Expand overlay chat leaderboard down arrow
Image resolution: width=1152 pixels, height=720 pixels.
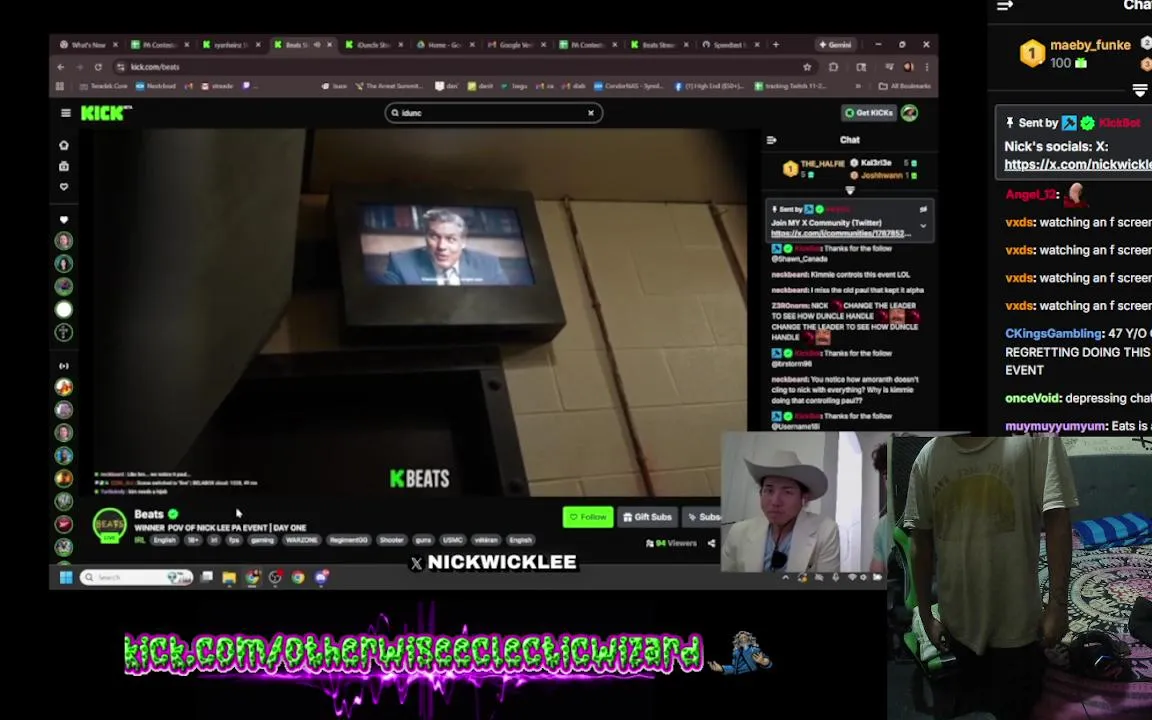tap(1140, 90)
